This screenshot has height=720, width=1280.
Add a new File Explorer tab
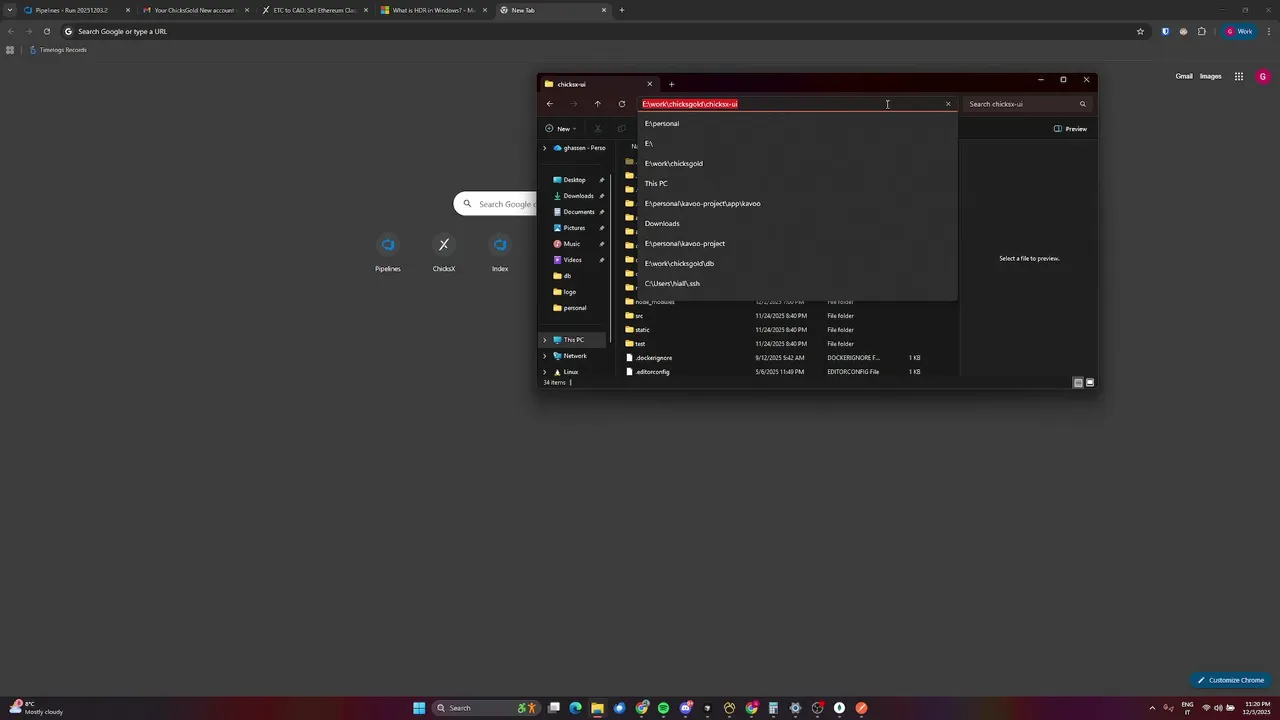coord(671,84)
